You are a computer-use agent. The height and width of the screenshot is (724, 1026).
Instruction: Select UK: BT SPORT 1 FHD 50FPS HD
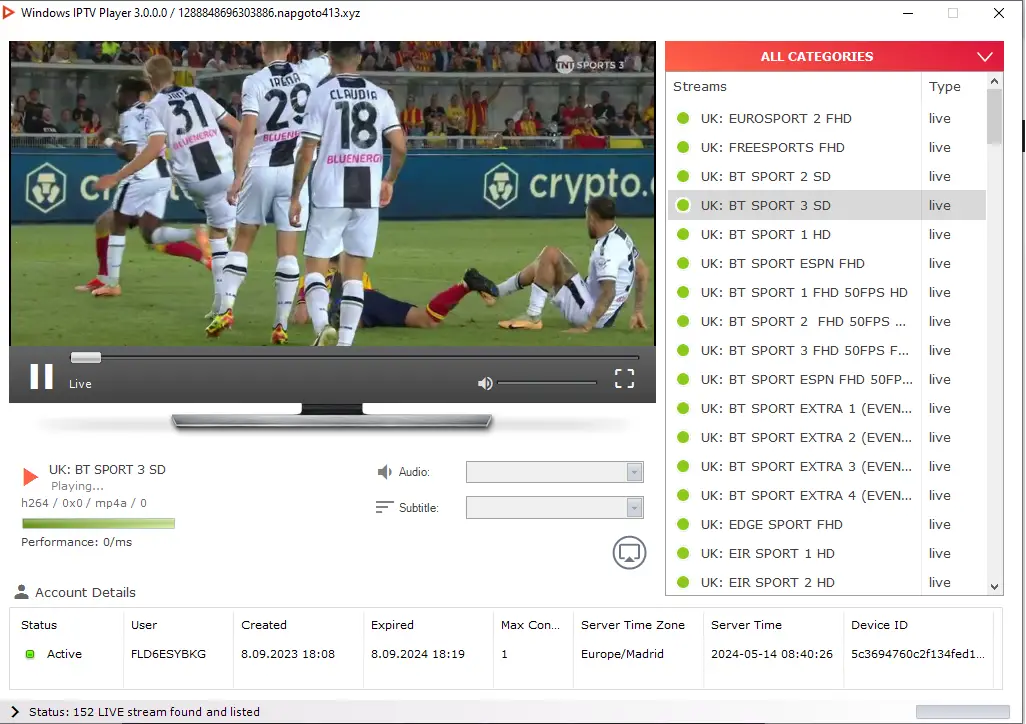[x=826, y=293]
